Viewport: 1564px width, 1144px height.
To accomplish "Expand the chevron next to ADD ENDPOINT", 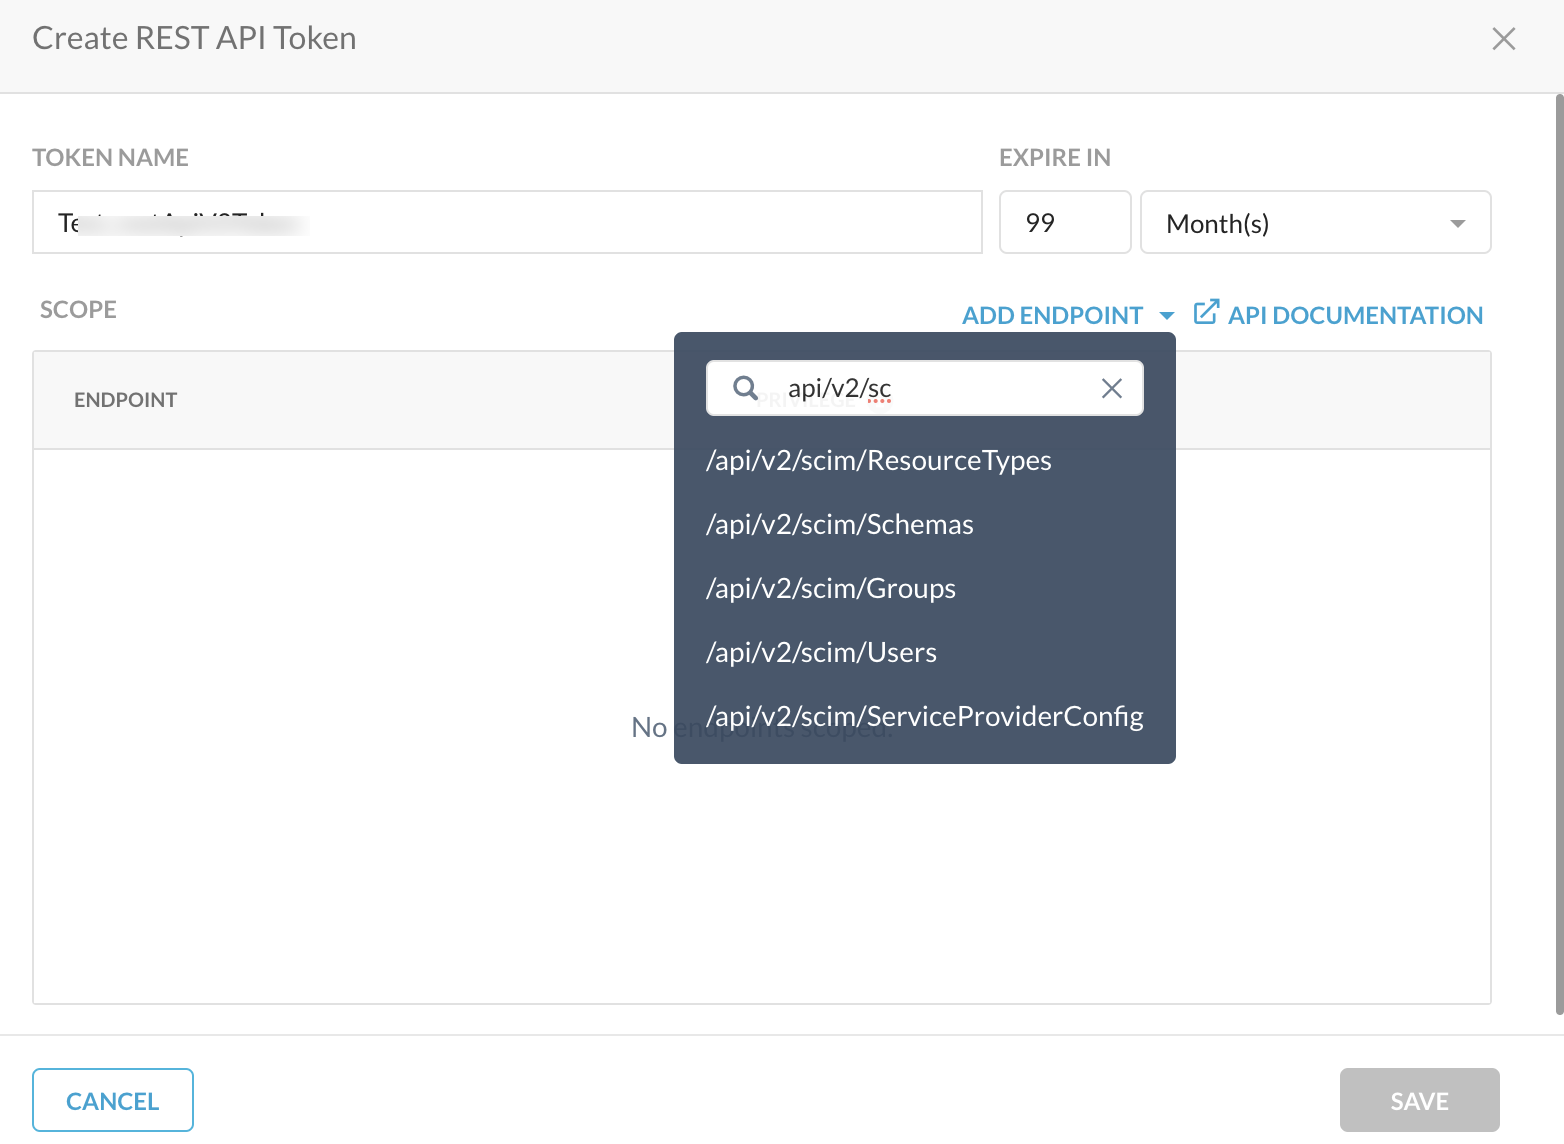I will click(x=1167, y=315).
